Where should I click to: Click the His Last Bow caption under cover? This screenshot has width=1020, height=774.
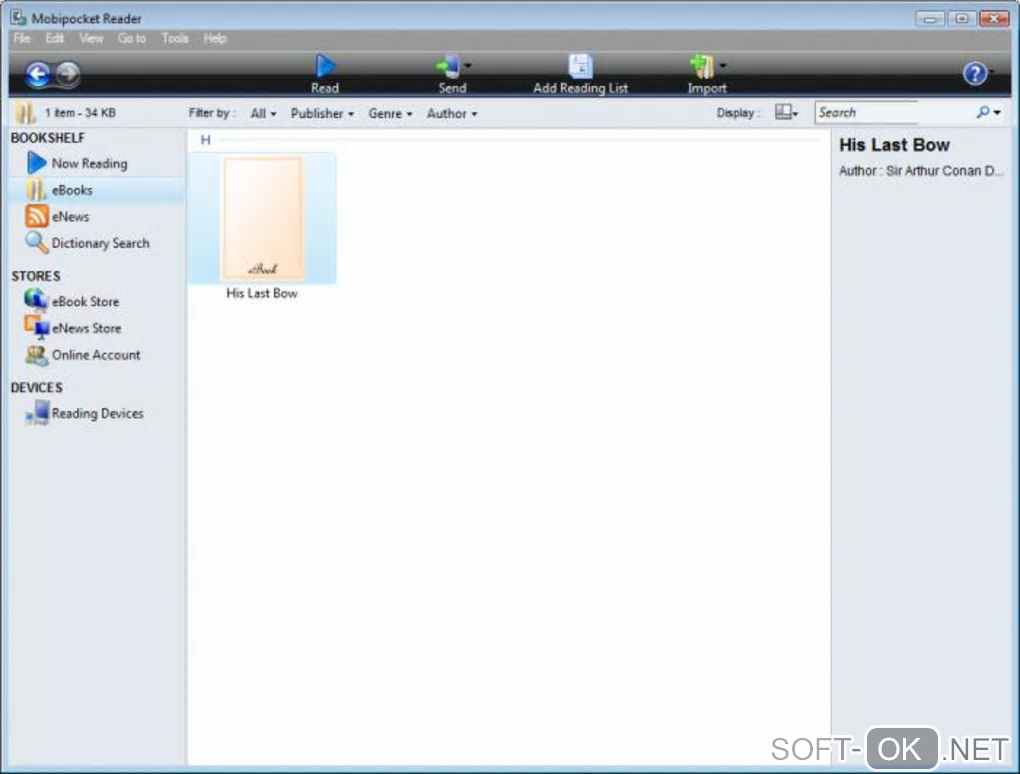(262, 293)
